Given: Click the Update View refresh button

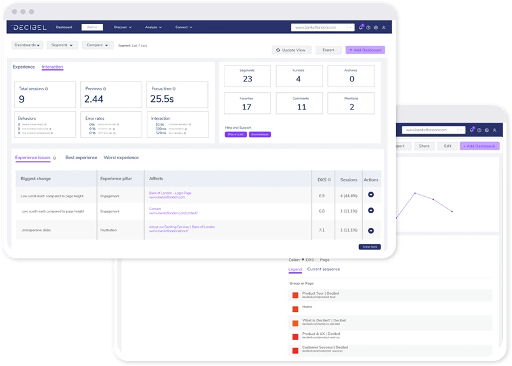Looking at the screenshot, I should click(x=291, y=50).
